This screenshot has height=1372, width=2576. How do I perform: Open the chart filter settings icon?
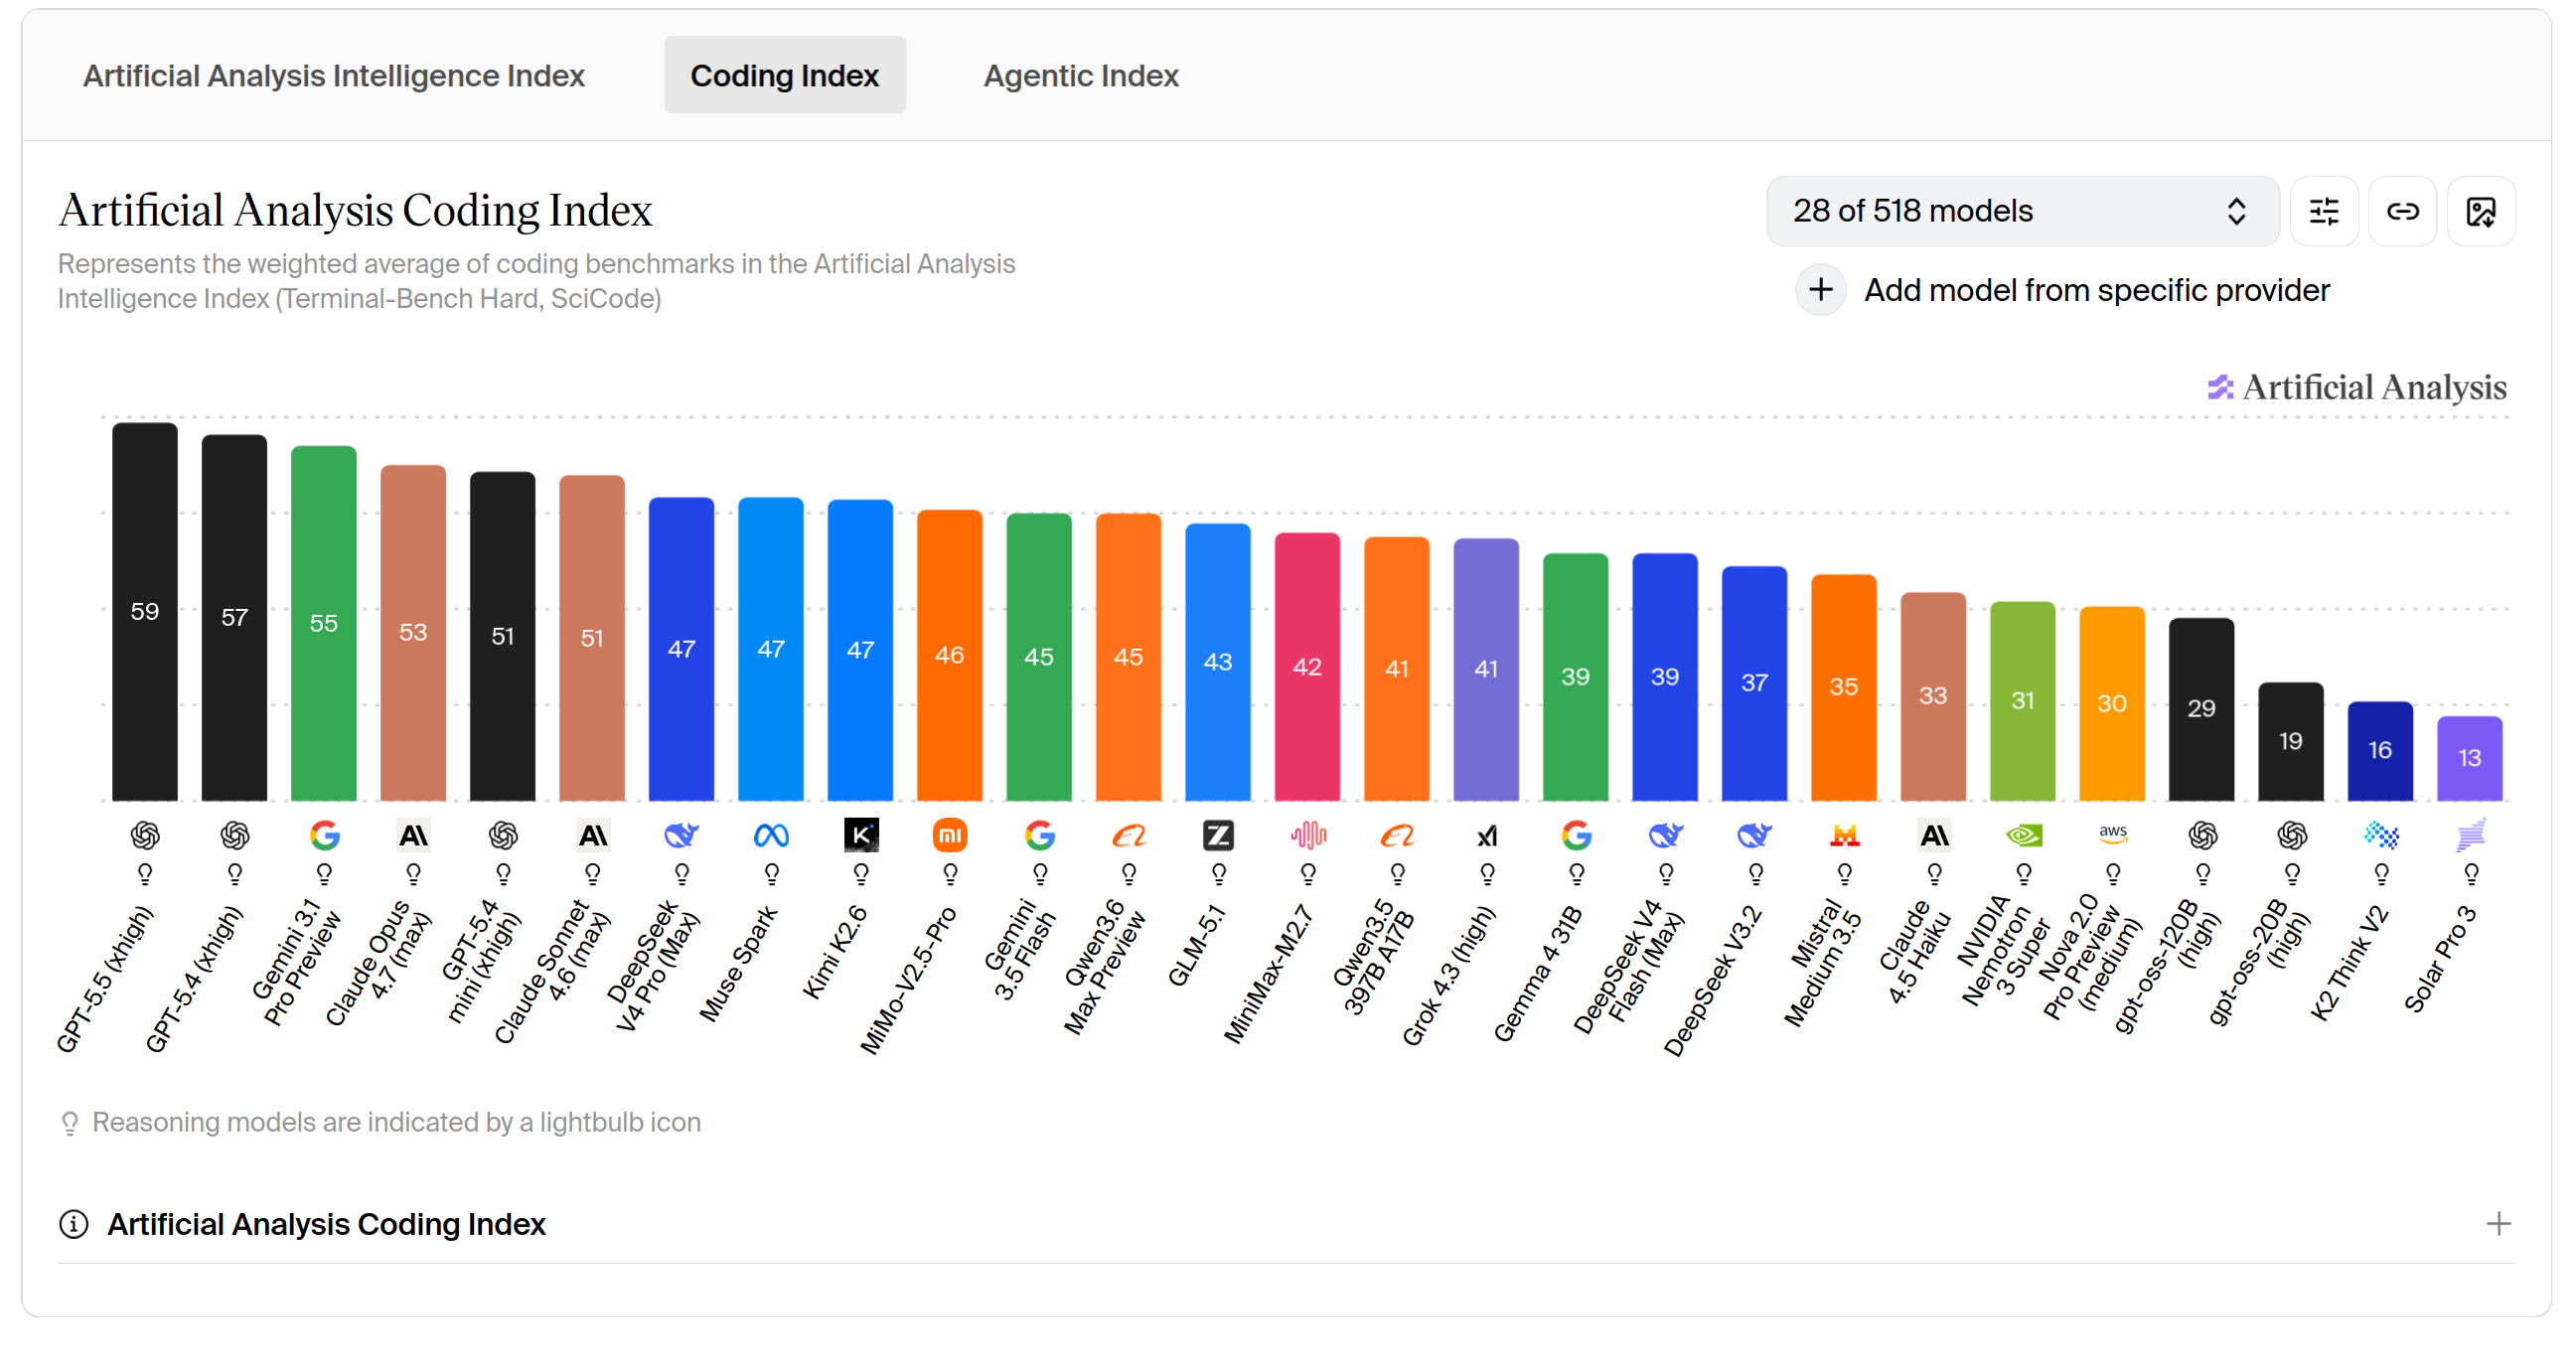coord(2323,211)
